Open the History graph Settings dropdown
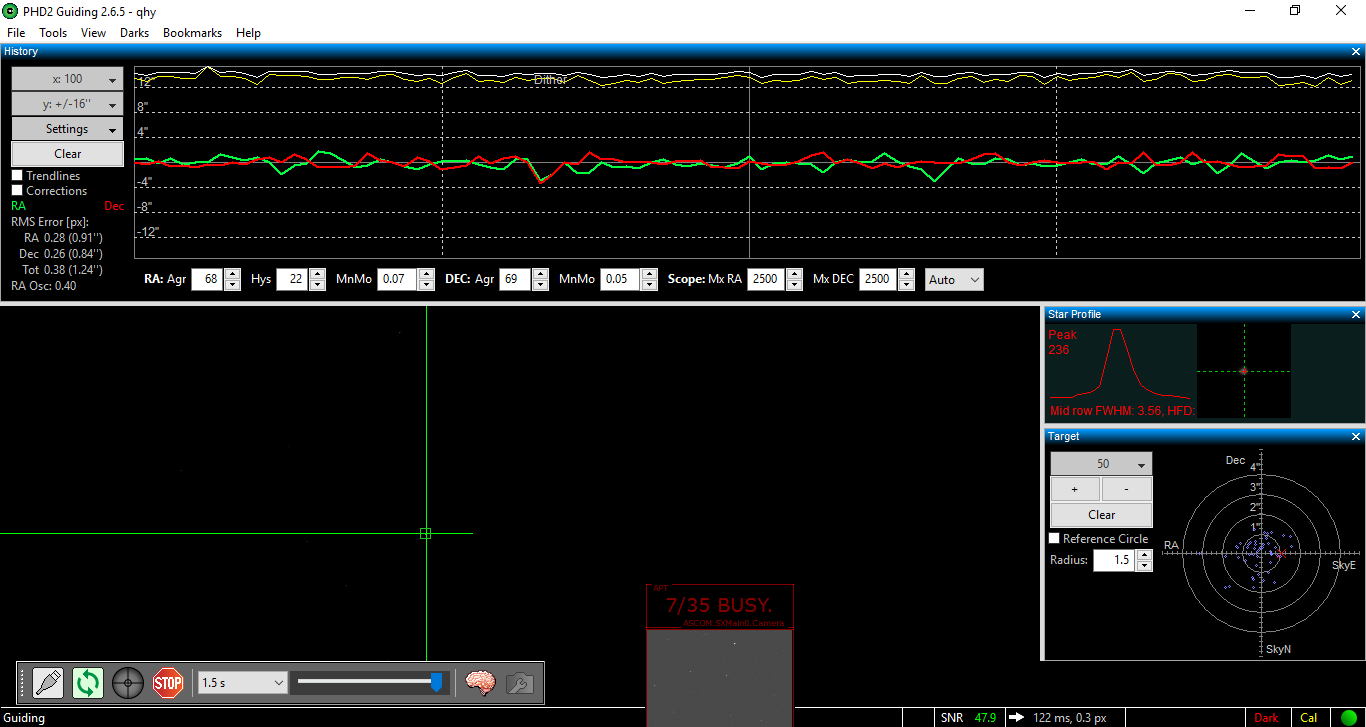The height and width of the screenshot is (727, 1366). coord(67,129)
